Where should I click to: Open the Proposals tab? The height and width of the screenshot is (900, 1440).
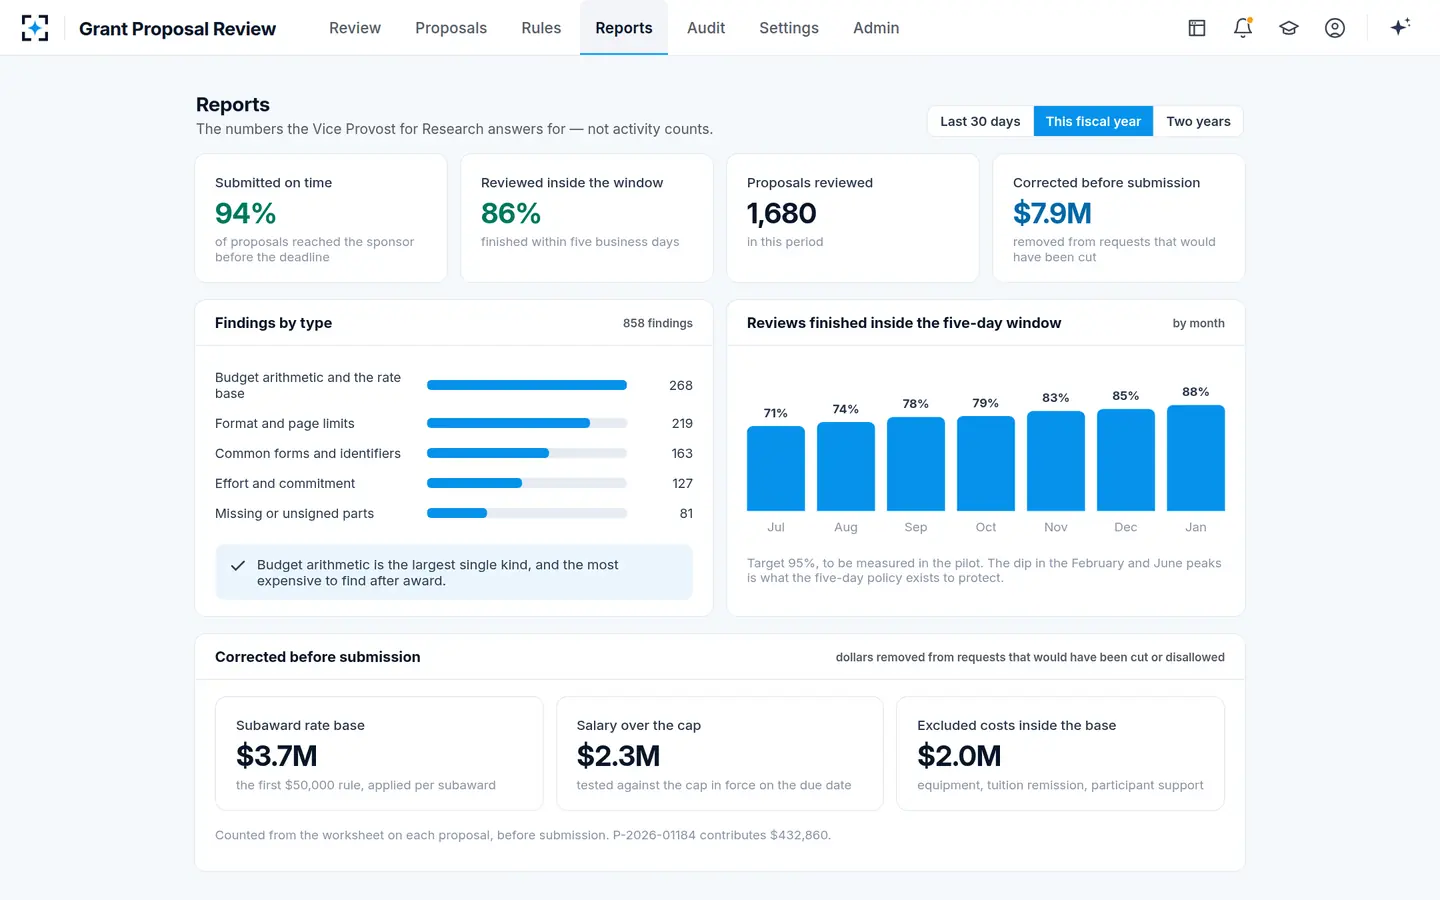point(451,28)
